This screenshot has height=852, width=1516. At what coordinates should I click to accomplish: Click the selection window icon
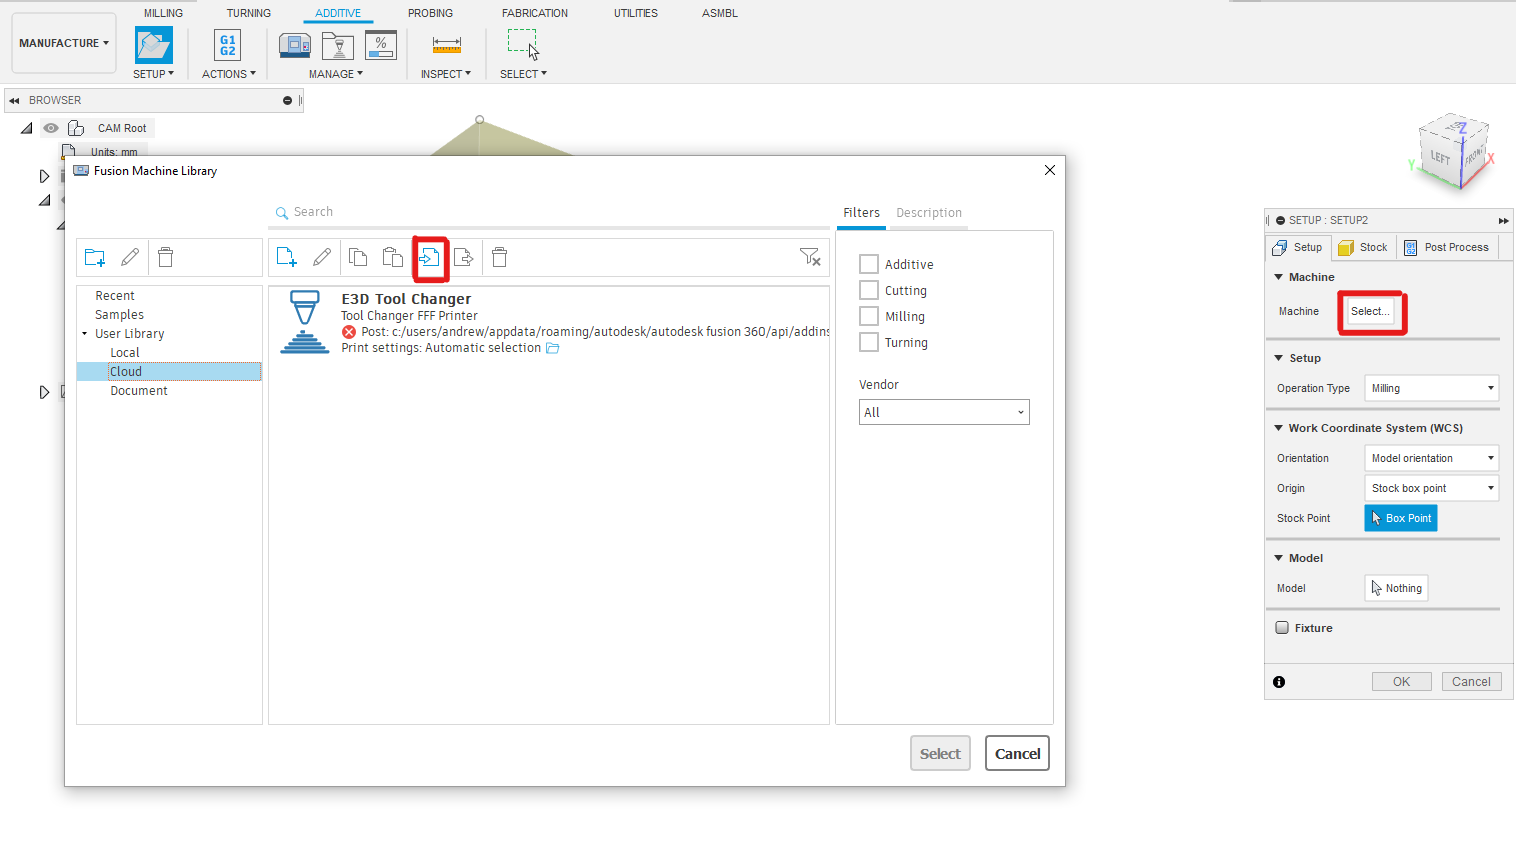(x=523, y=44)
